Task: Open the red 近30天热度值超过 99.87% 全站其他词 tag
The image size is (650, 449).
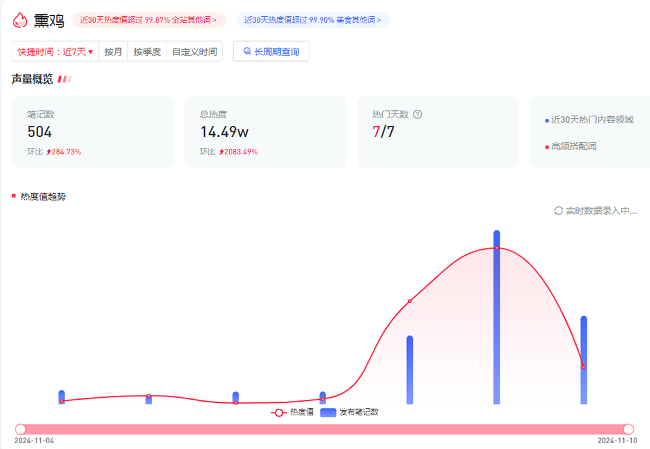Action: [149, 20]
